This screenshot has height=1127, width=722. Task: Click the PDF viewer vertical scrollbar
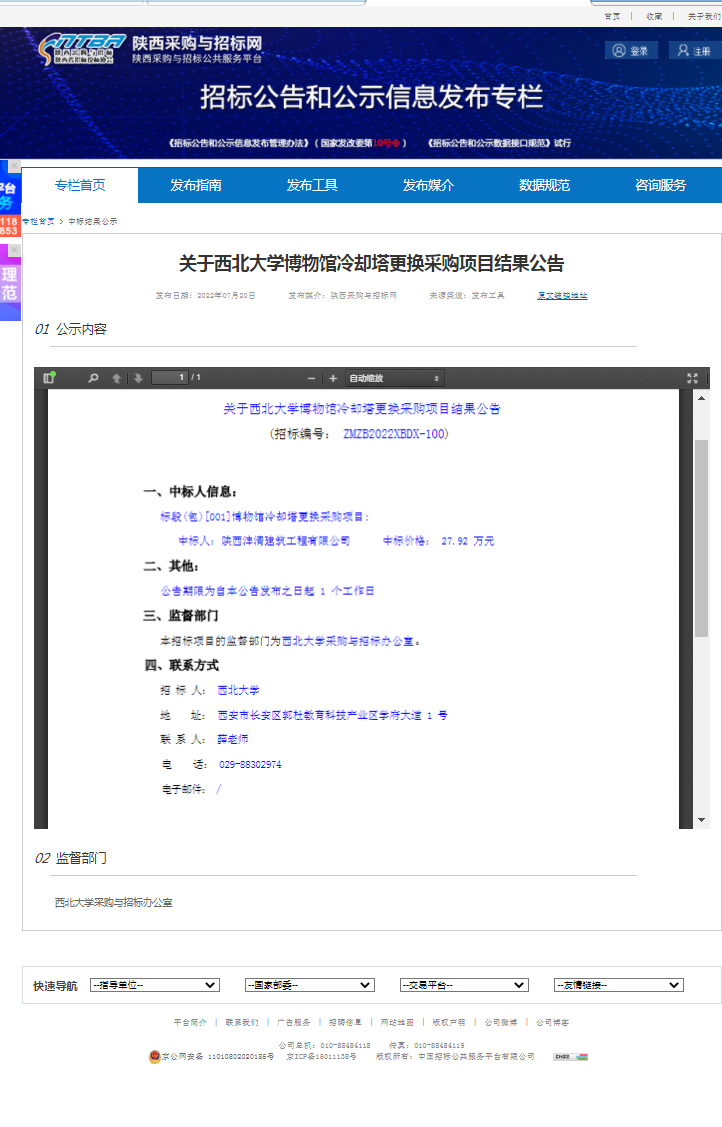point(701,540)
